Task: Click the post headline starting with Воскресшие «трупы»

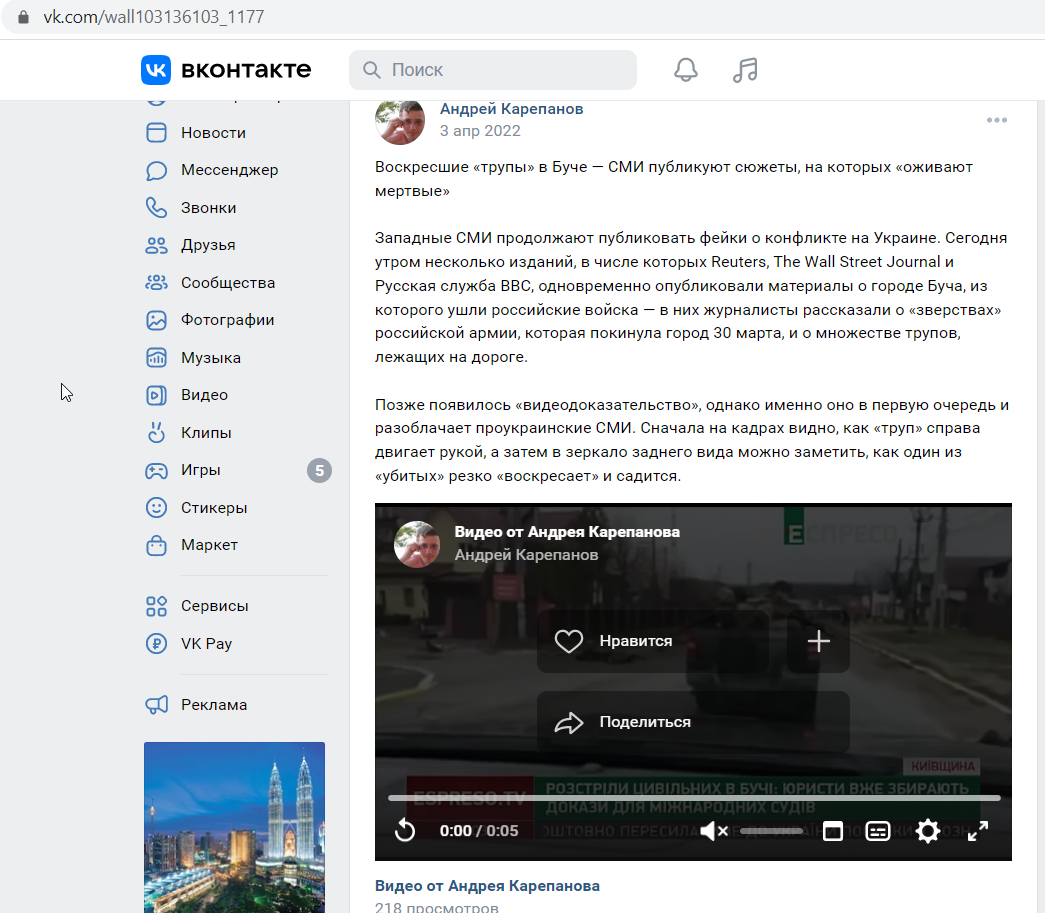Action: [674, 179]
